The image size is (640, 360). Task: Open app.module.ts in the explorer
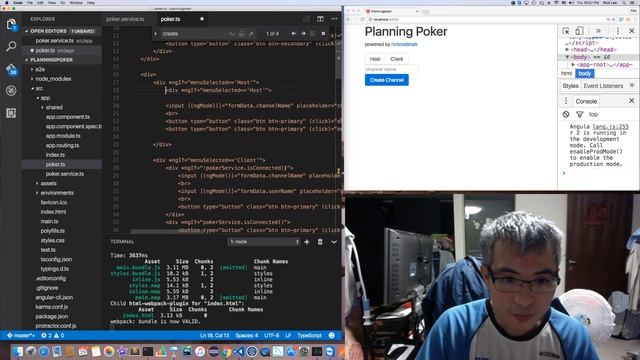[63, 136]
